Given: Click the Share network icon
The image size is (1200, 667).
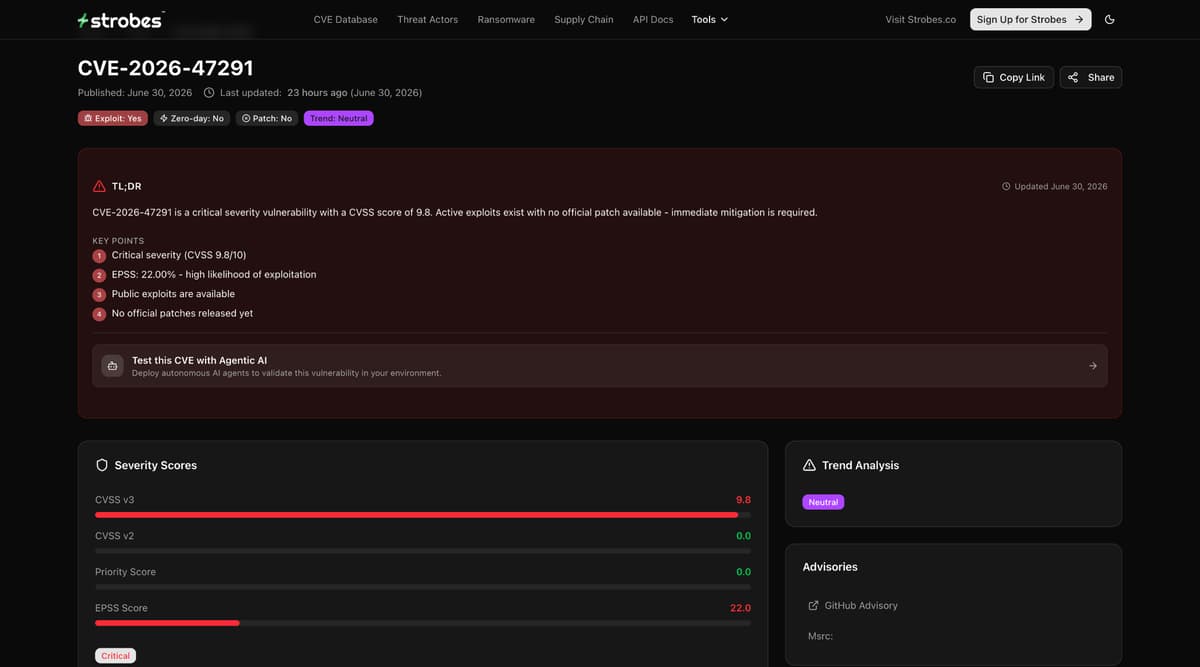Looking at the screenshot, I should click(x=1073, y=77).
